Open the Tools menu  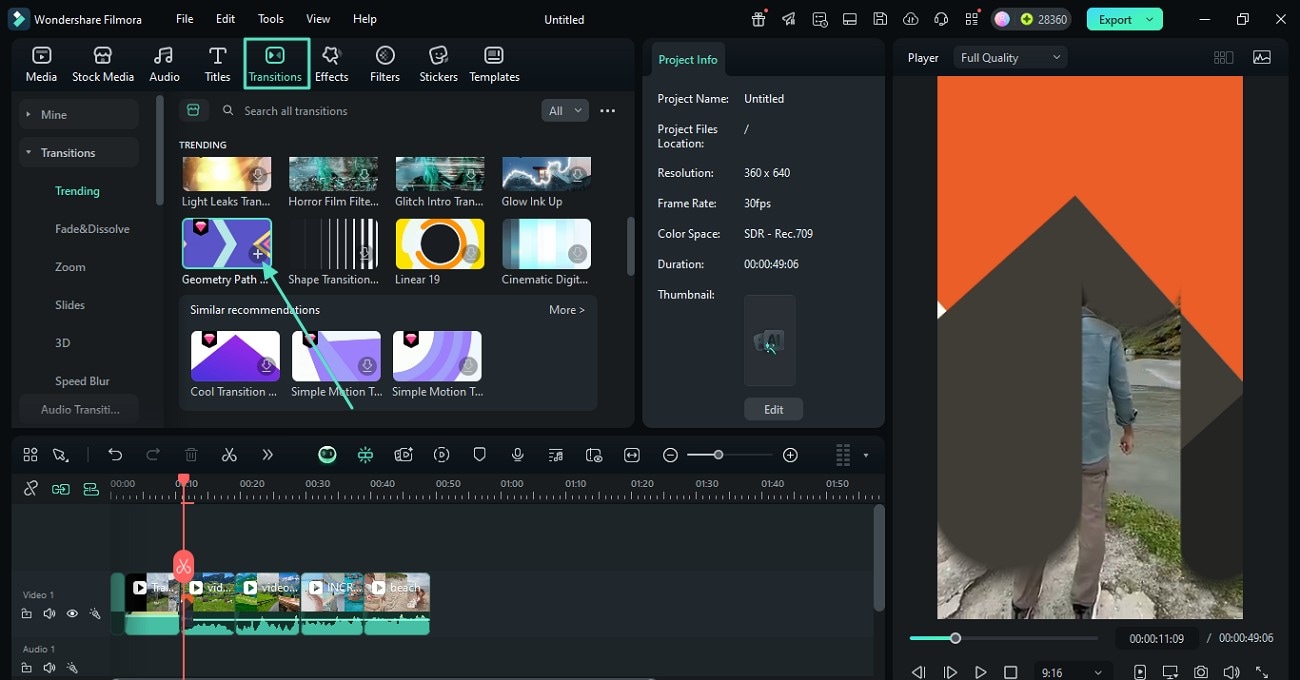(x=270, y=19)
